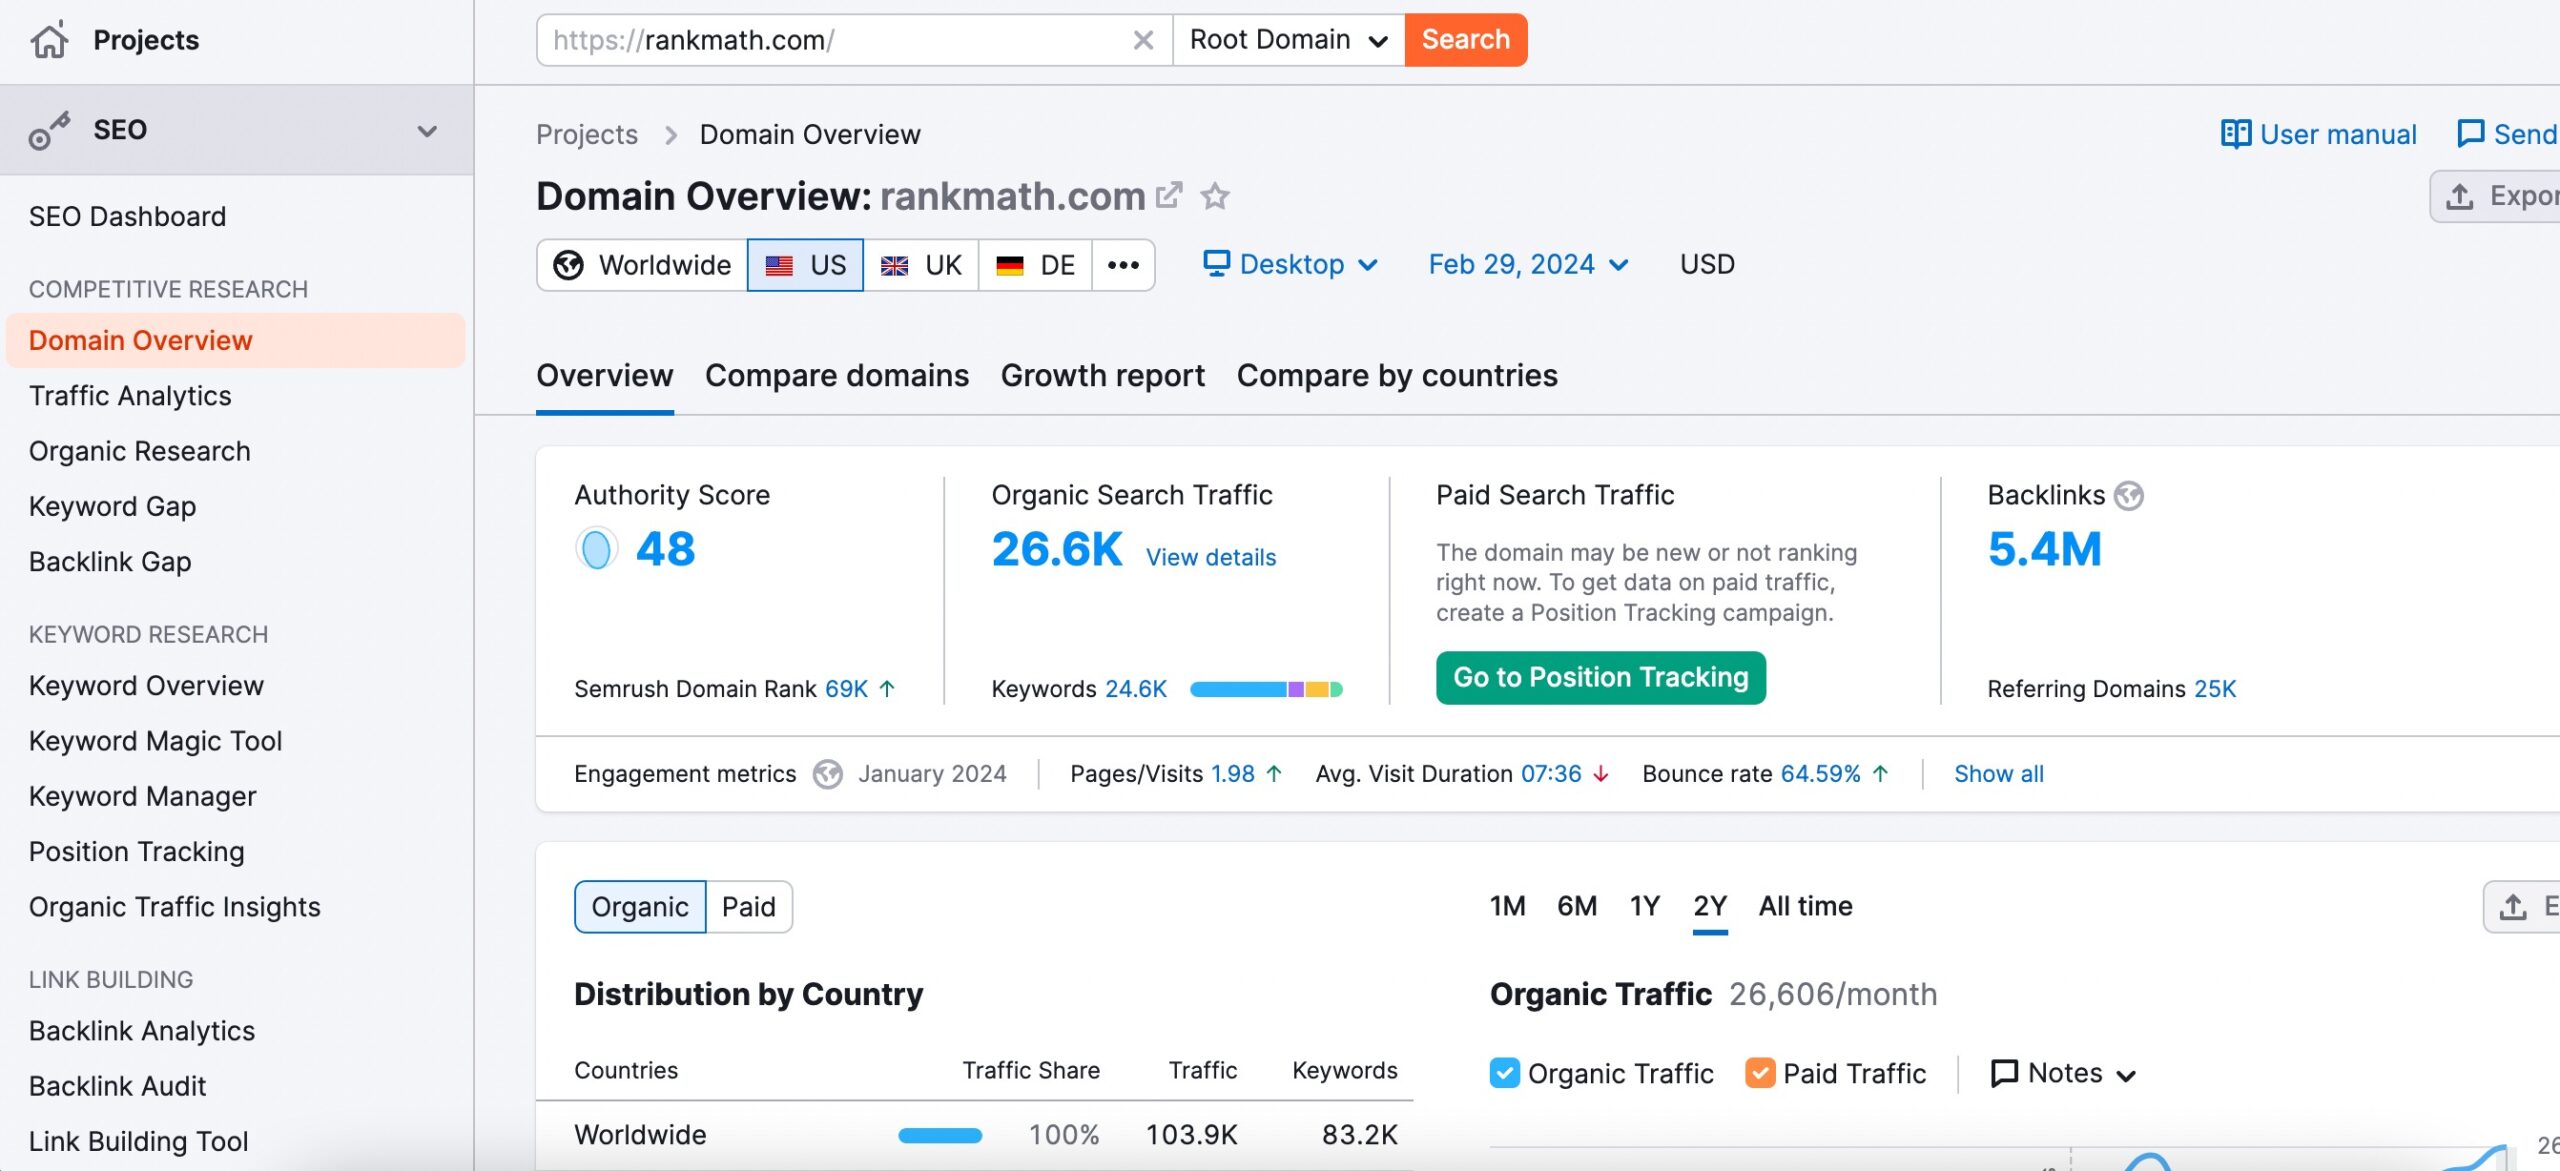Click Keywords 24.6K link
This screenshot has width=2560, height=1171.
click(x=1136, y=689)
